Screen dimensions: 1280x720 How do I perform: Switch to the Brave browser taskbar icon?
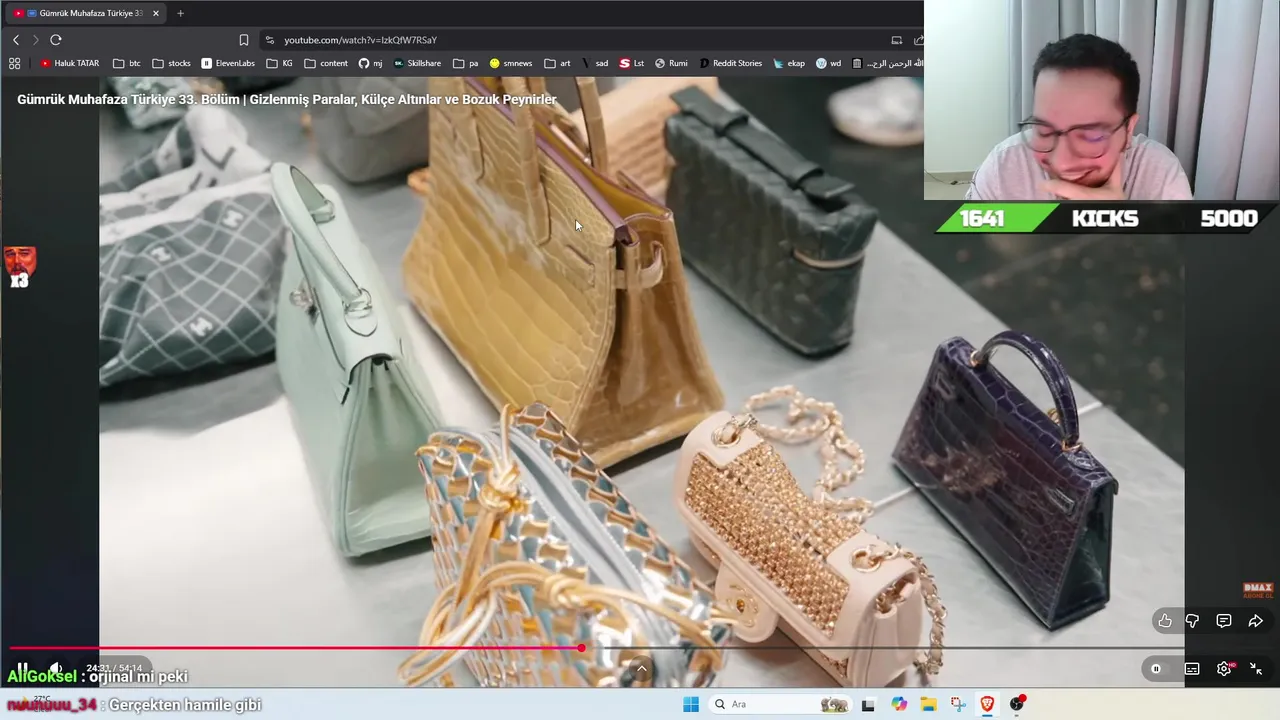click(x=988, y=704)
